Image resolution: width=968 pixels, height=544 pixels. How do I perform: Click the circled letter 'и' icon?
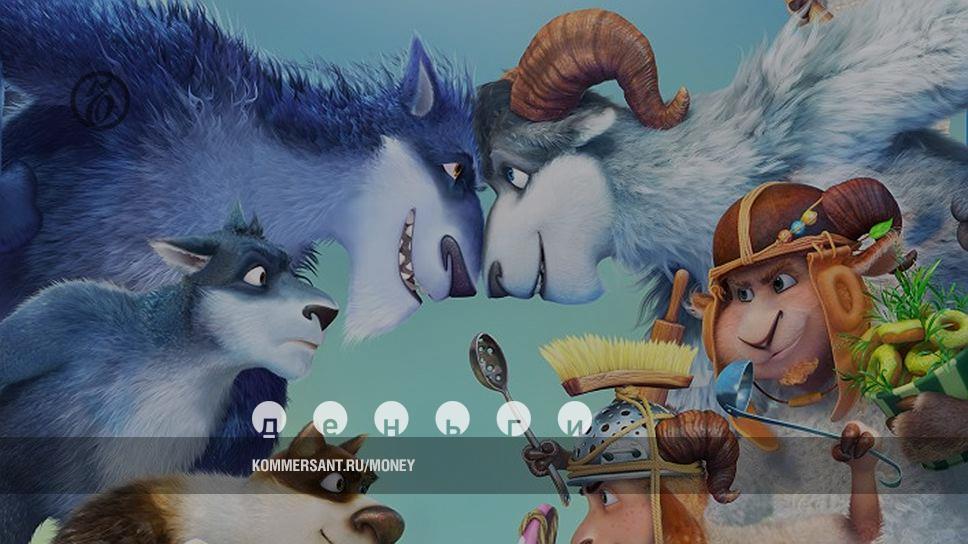click(x=575, y=420)
